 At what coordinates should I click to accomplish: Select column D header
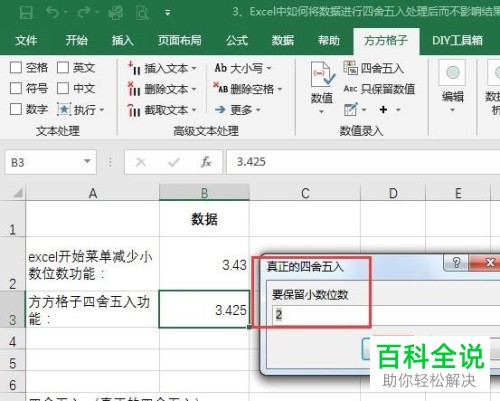pyautogui.click(x=393, y=193)
